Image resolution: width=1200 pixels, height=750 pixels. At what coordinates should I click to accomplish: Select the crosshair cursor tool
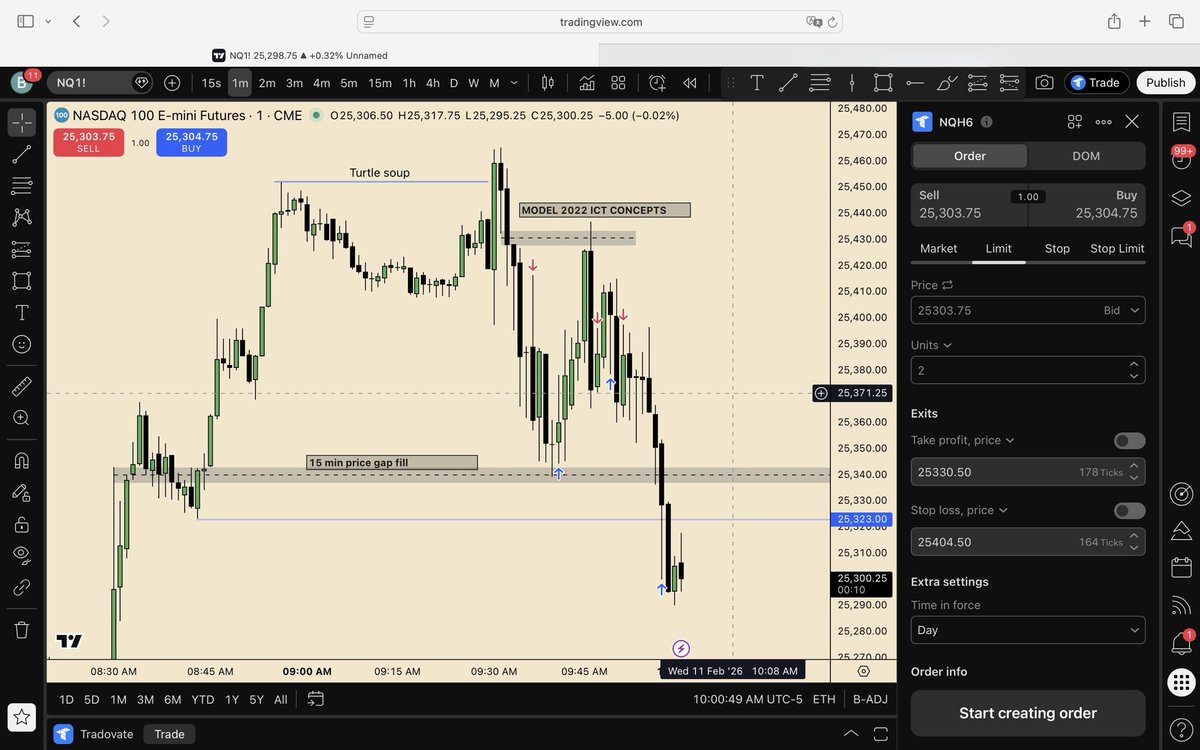tap(22, 123)
